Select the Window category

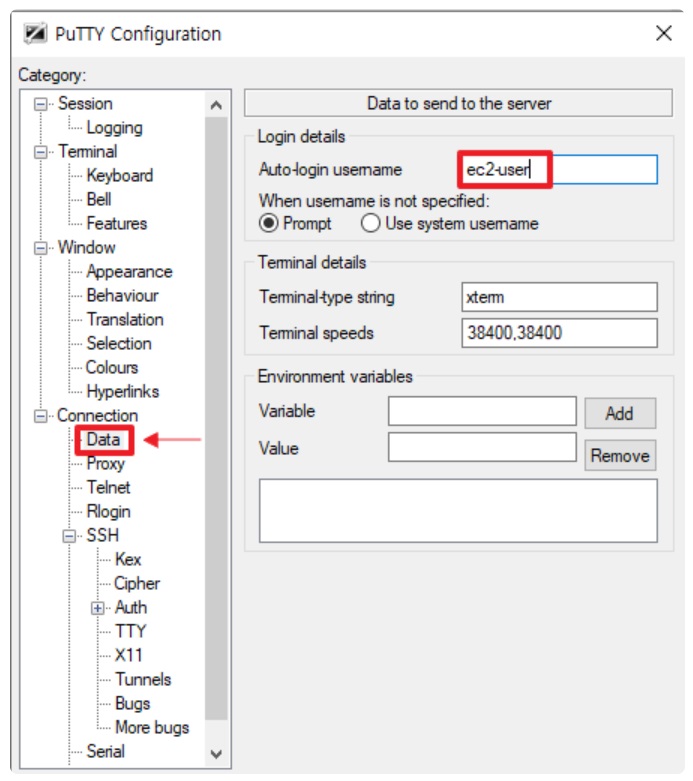tap(87, 248)
